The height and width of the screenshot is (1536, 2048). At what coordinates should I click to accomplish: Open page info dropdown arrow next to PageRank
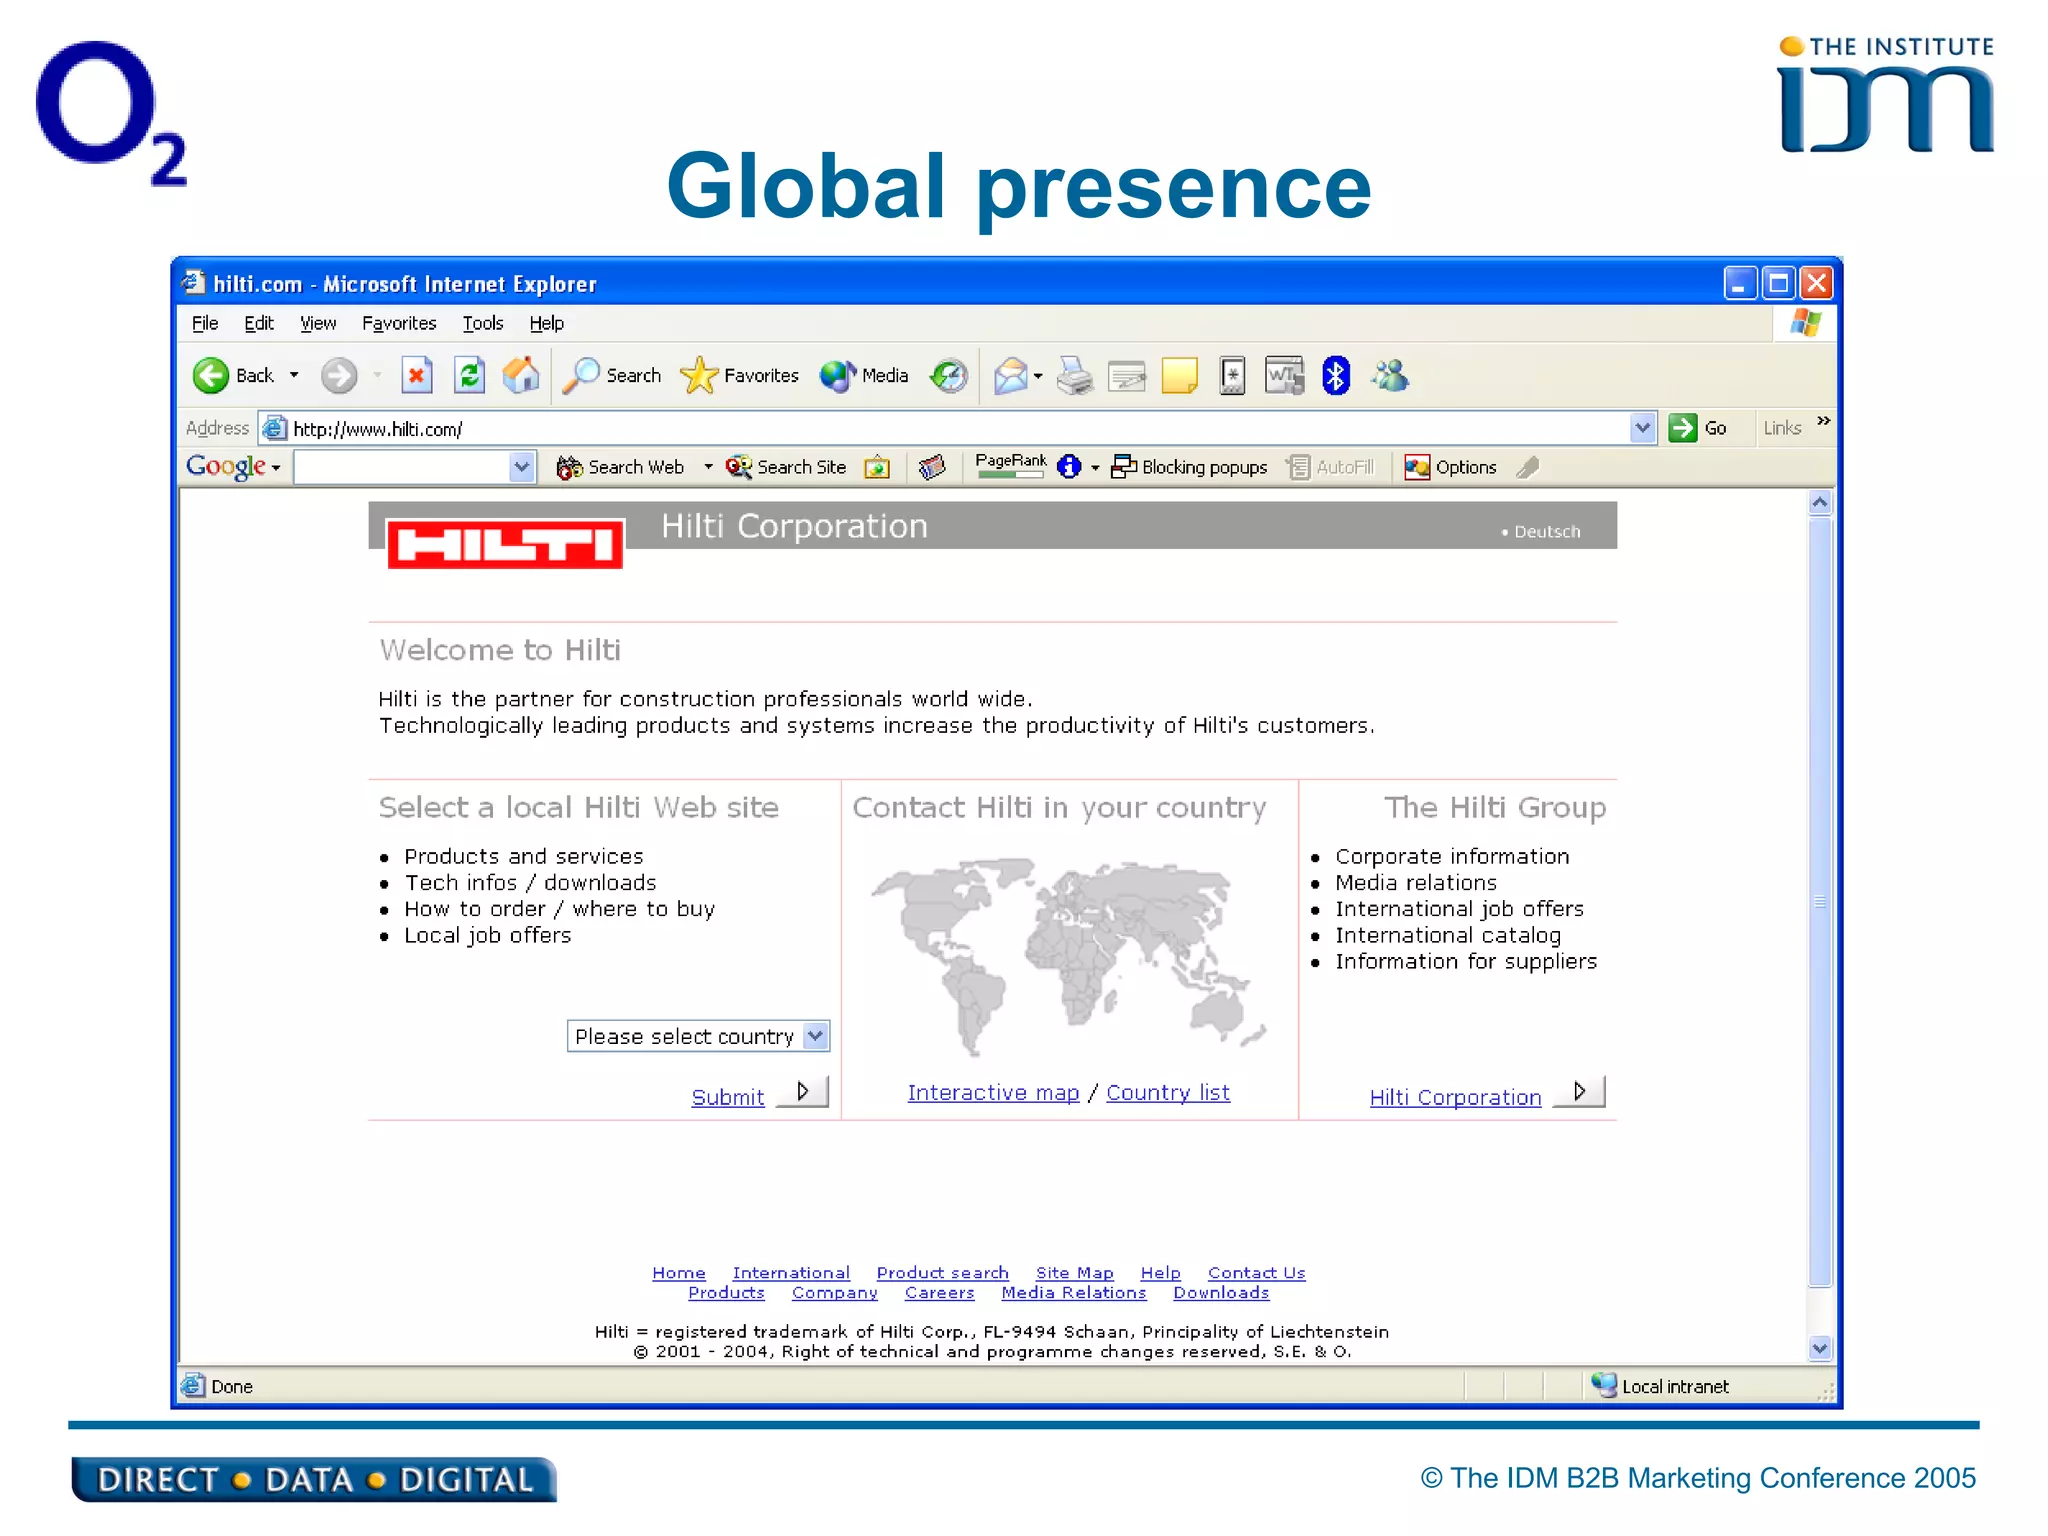(1095, 467)
